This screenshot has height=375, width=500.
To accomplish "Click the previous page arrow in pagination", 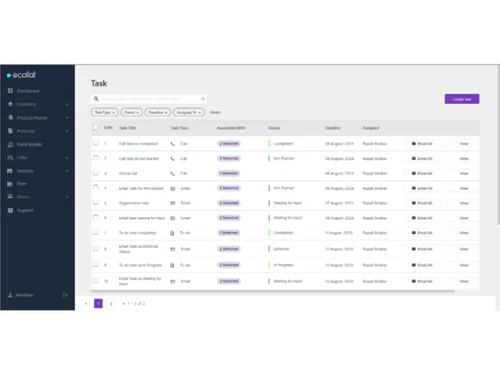I will tap(86, 304).
